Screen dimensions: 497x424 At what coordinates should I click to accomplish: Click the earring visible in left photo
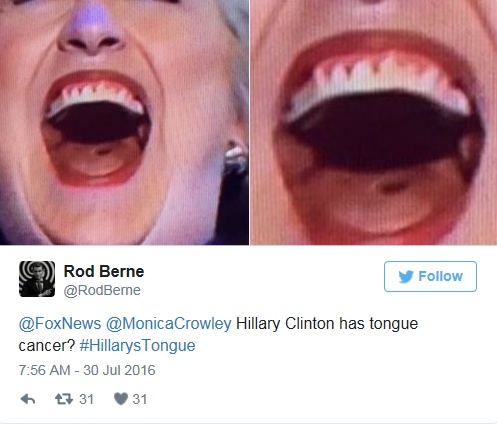pos(235,153)
